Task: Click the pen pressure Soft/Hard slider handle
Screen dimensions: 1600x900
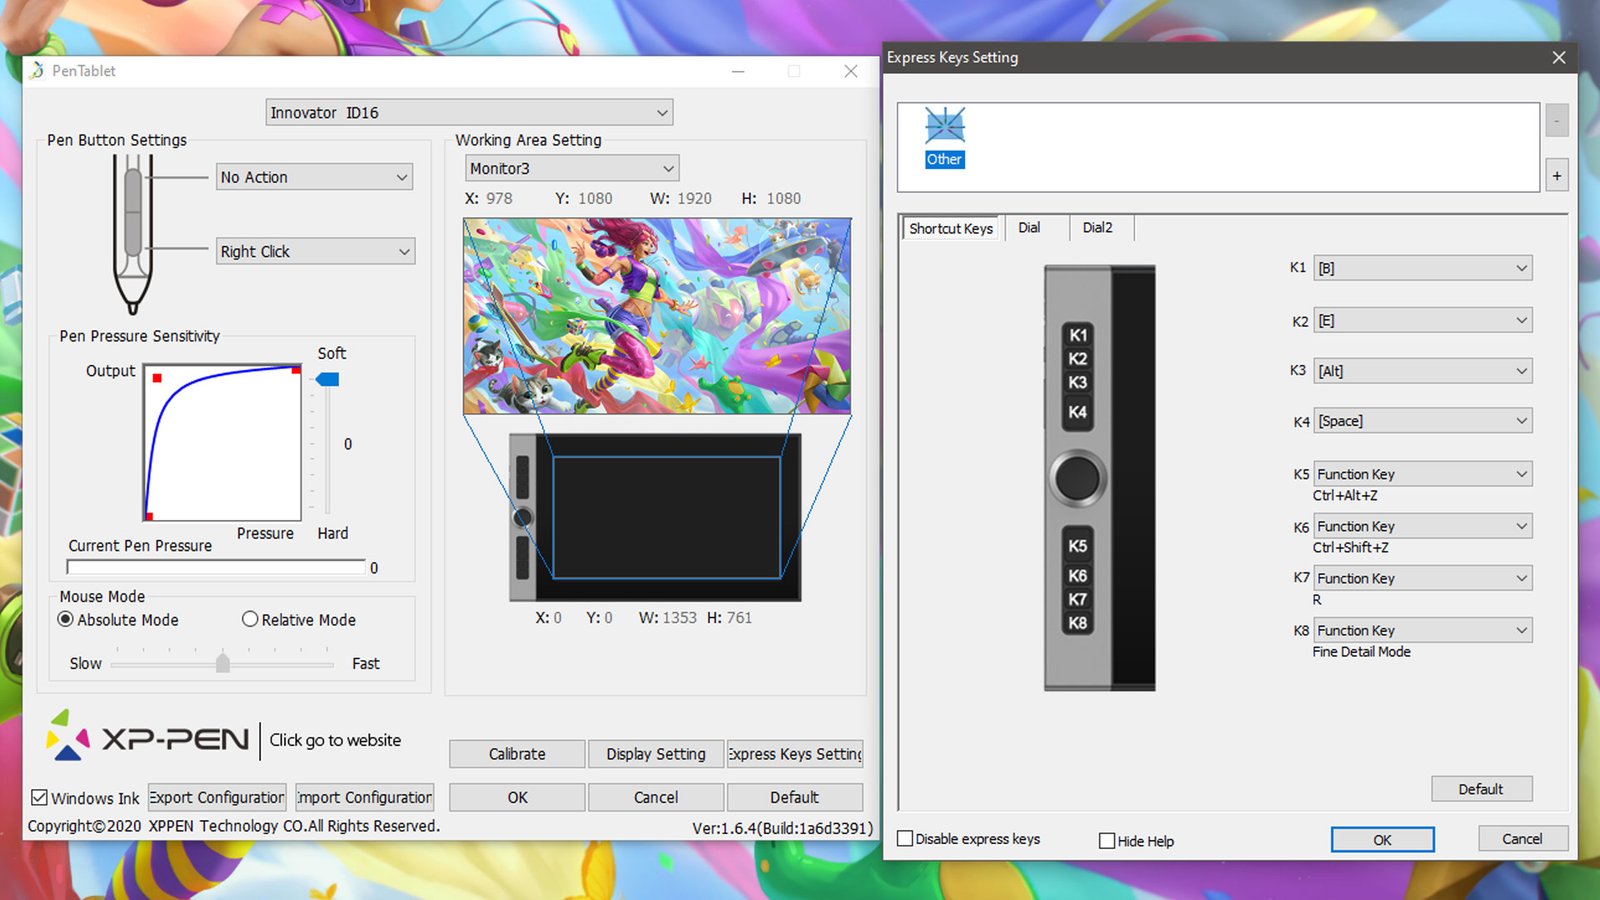Action: (x=327, y=380)
